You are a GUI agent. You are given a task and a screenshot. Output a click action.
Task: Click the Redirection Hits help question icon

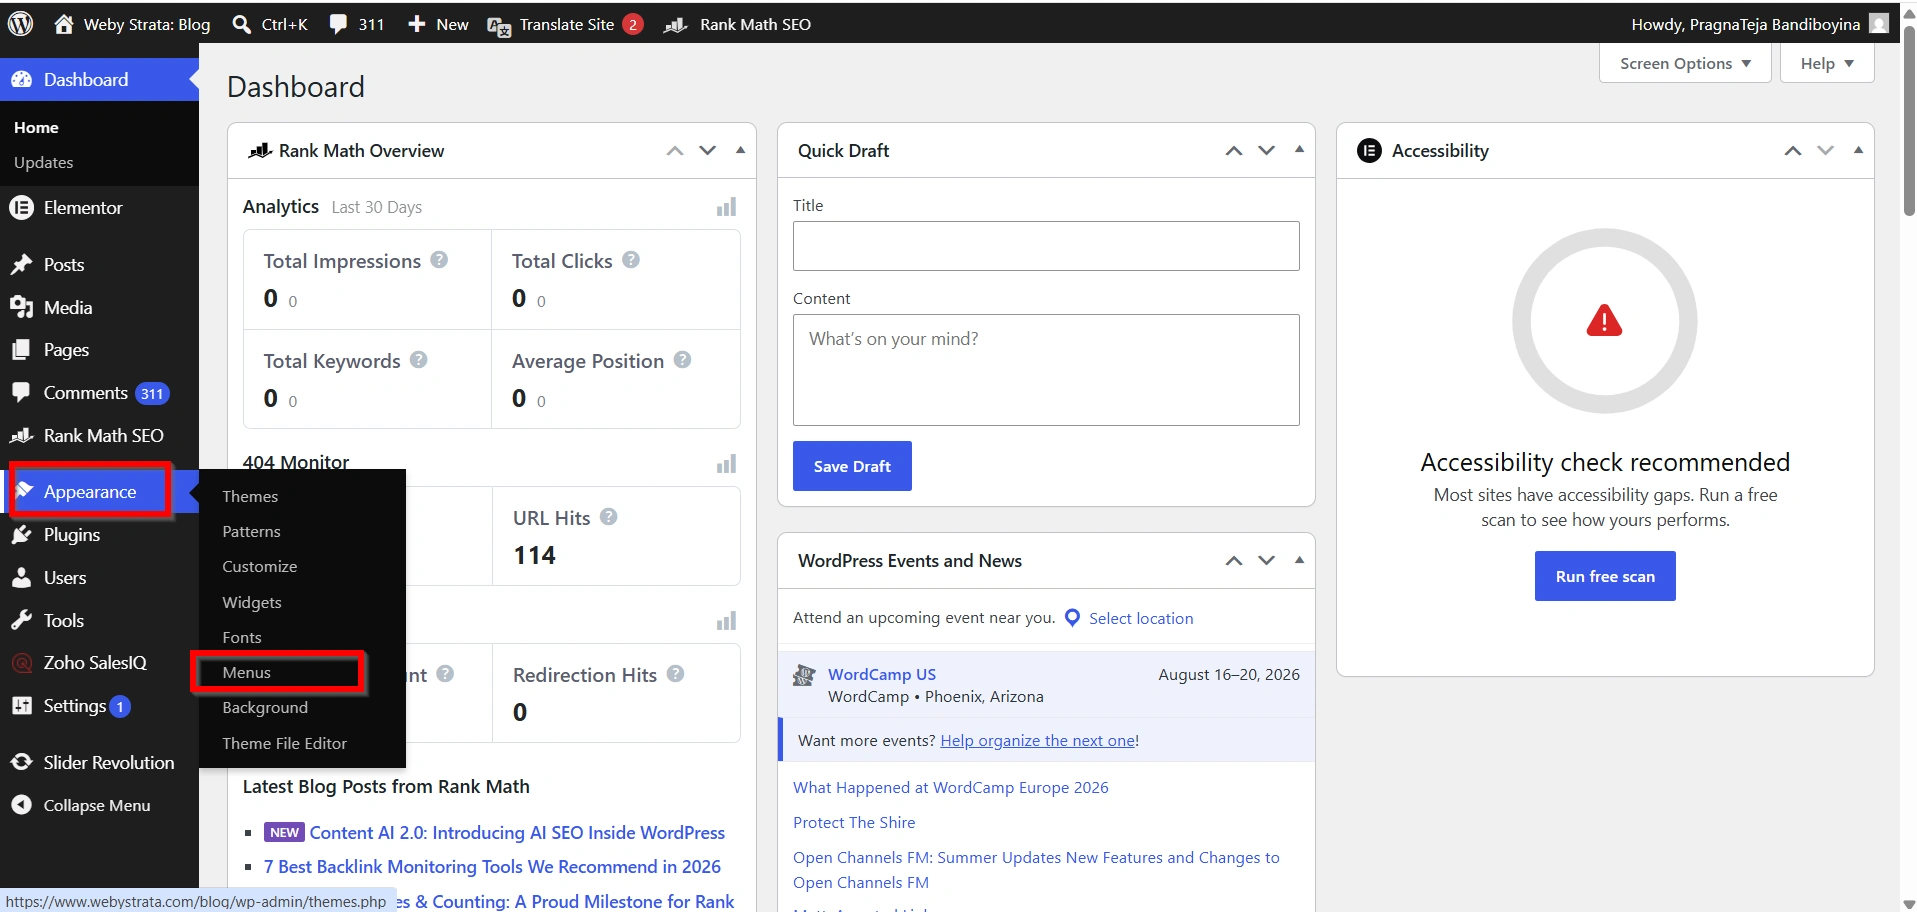click(675, 674)
